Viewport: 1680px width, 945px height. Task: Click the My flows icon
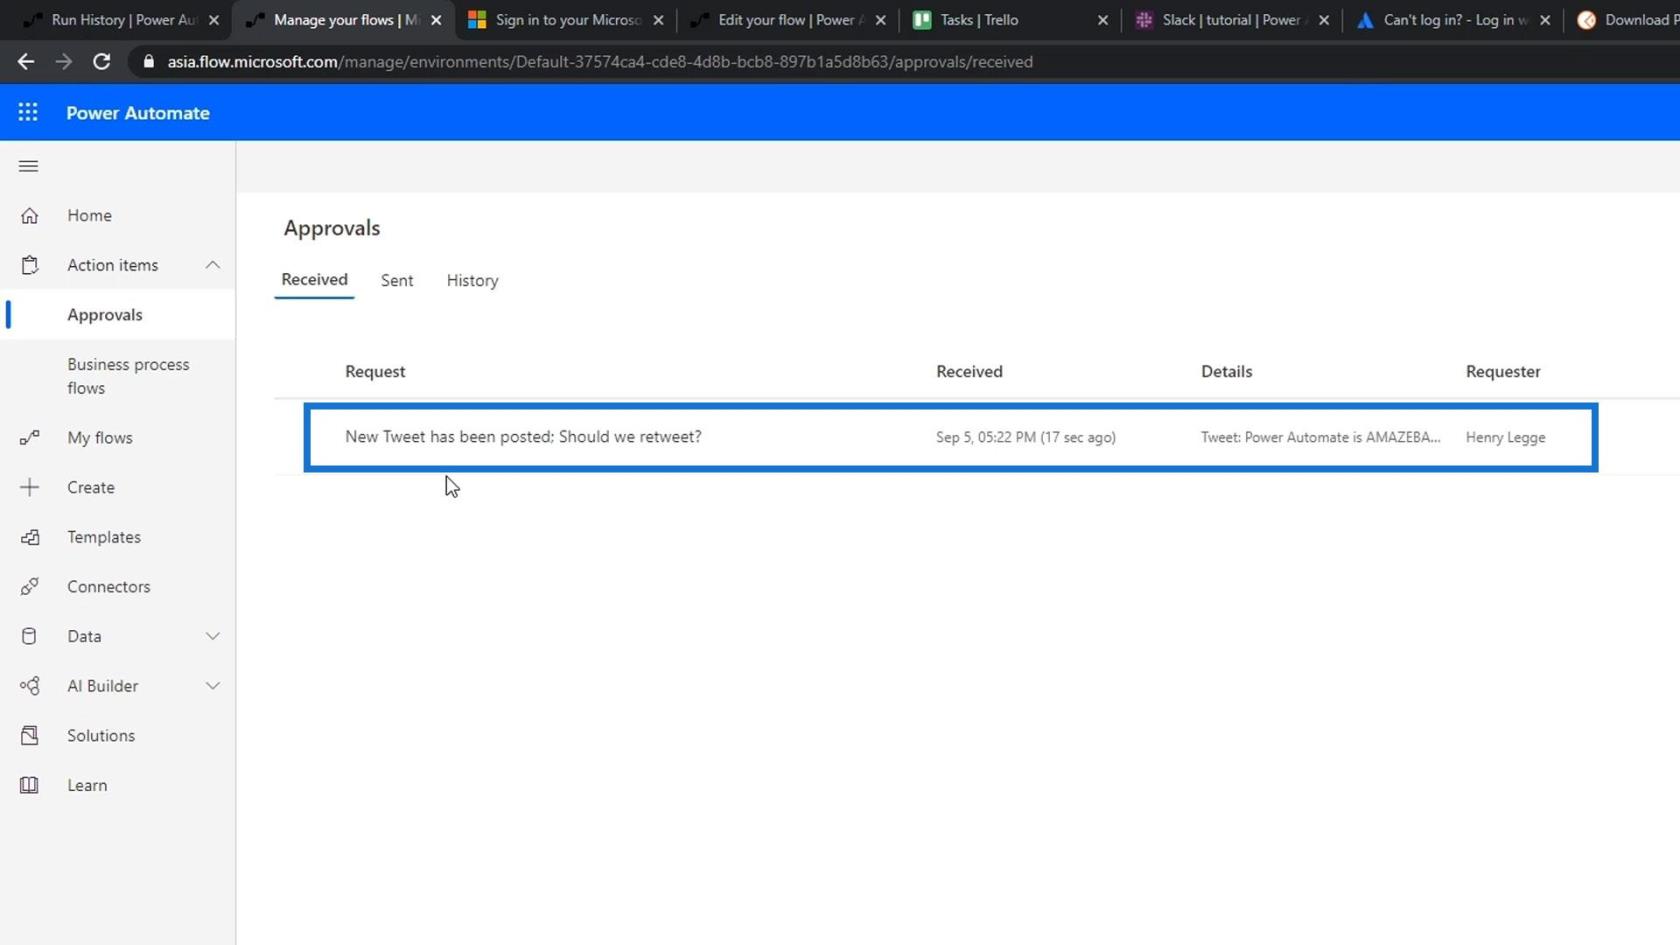coord(29,438)
